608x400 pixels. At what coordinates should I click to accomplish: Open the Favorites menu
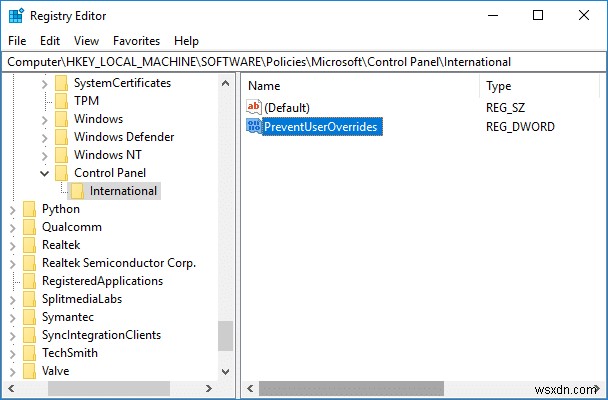pyautogui.click(x=136, y=41)
